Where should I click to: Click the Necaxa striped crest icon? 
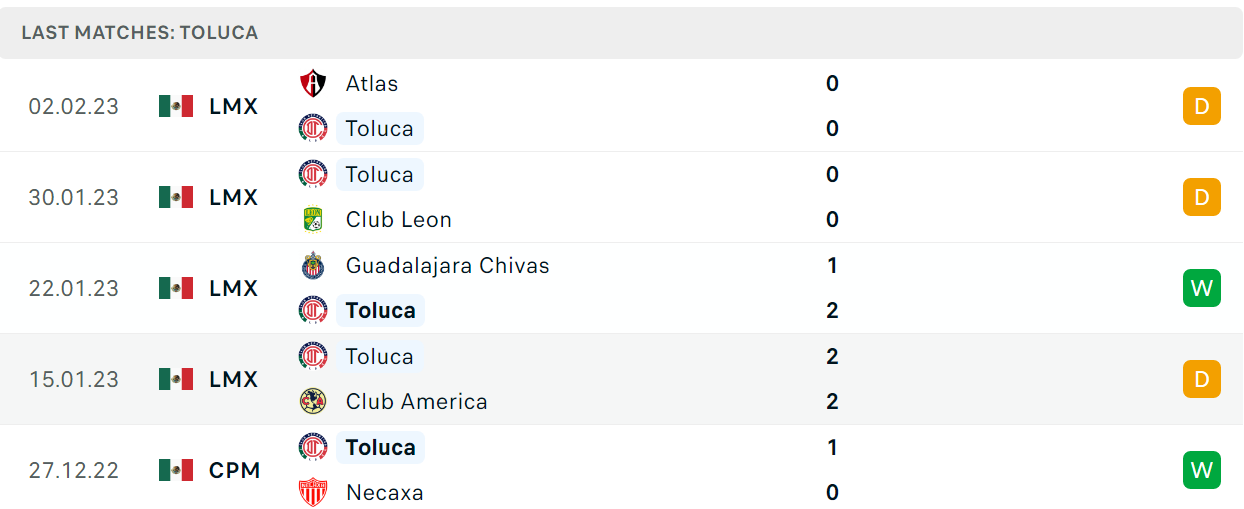click(313, 492)
